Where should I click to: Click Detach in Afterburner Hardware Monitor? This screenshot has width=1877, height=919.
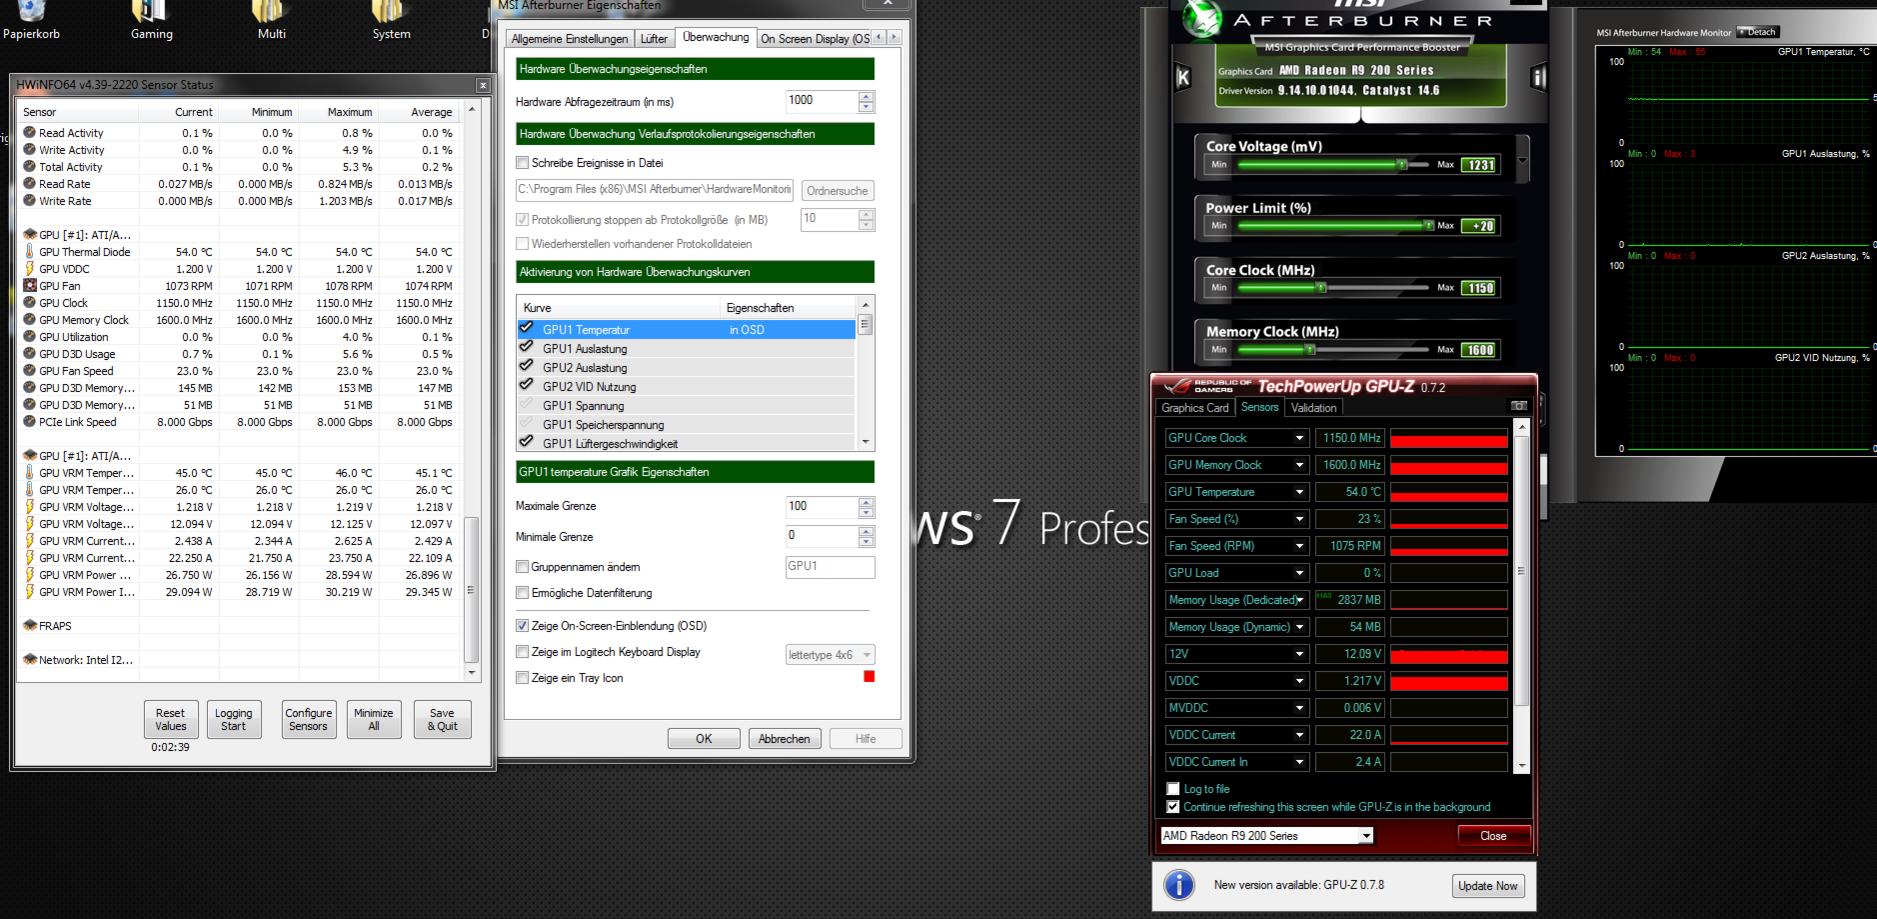pyautogui.click(x=1756, y=32)
